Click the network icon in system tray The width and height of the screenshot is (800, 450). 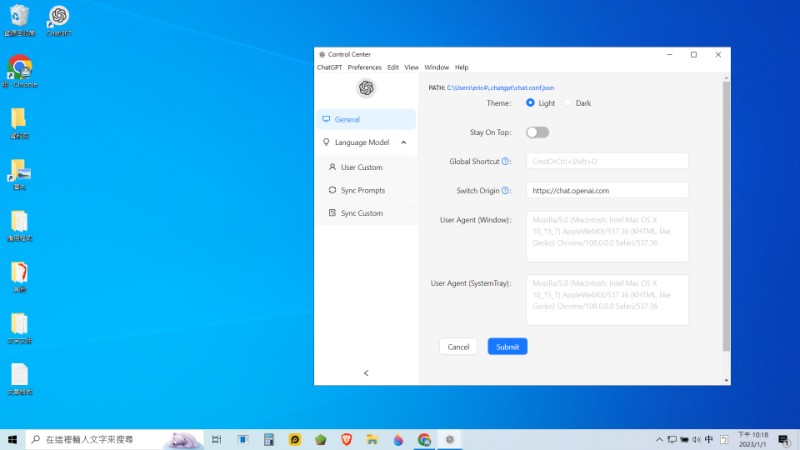(672, 439)
